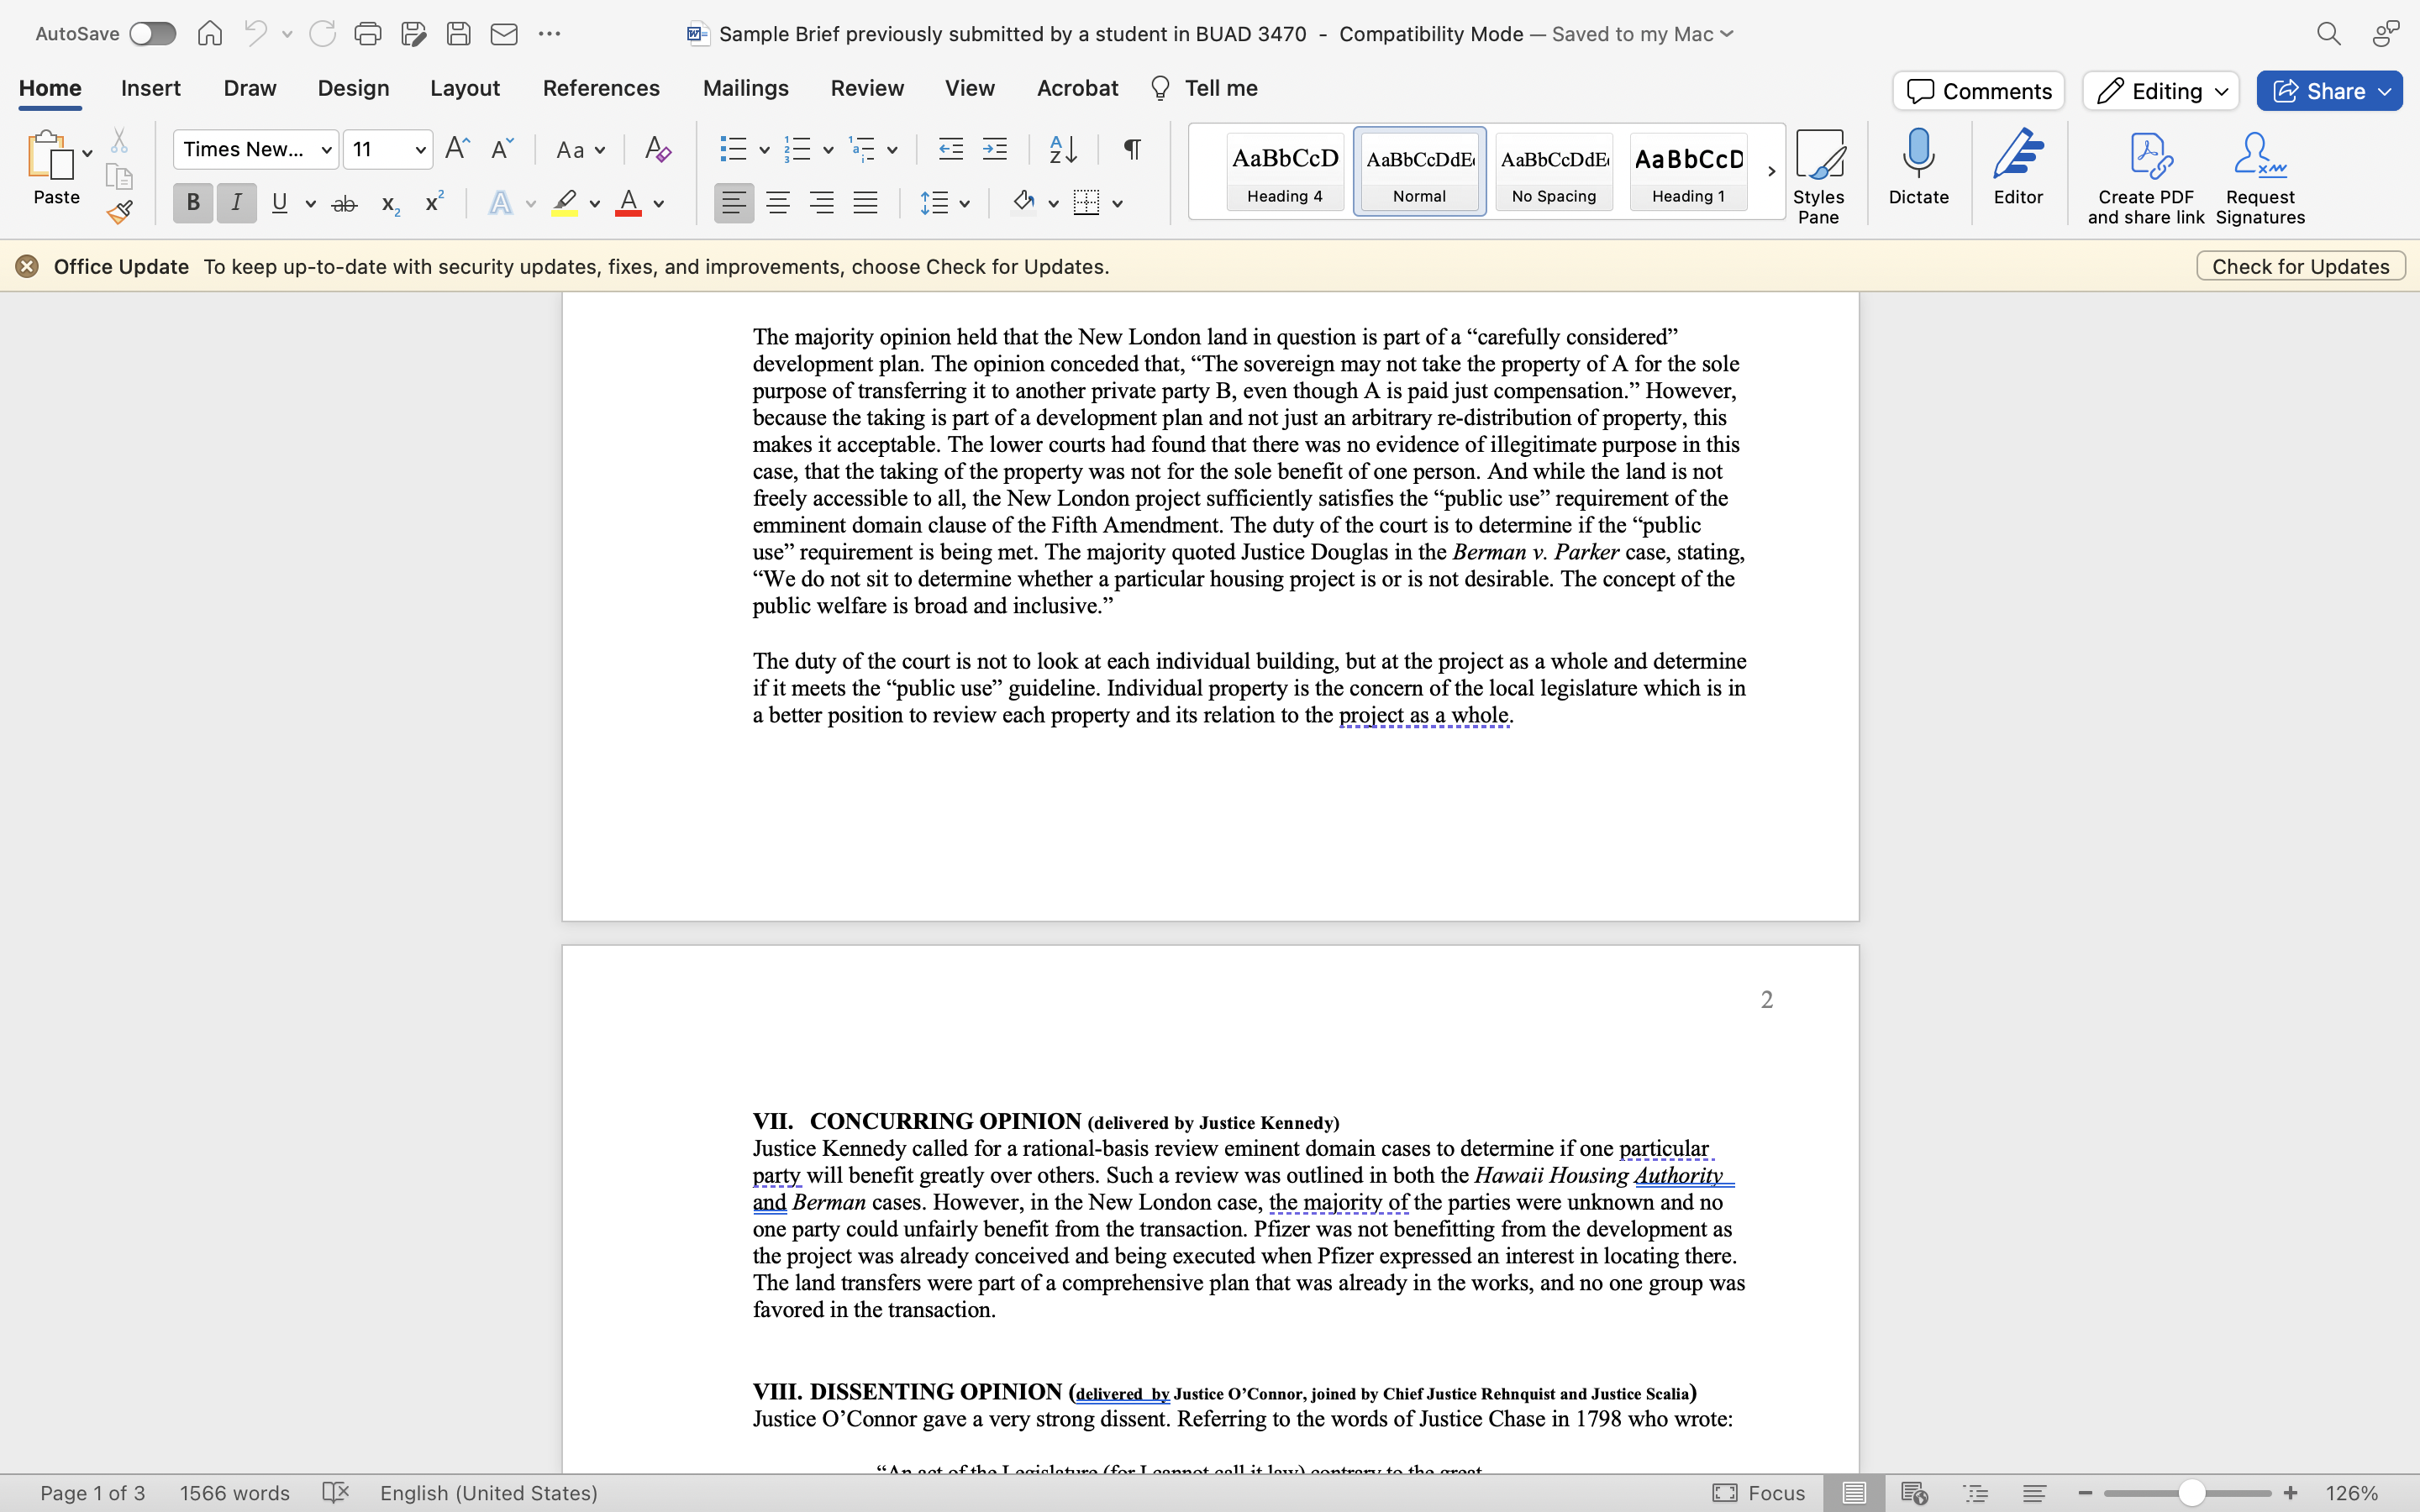Expand the font color options
Image resolution: width=2420 pixels, height=1512 pixels.
coord(659,203)
